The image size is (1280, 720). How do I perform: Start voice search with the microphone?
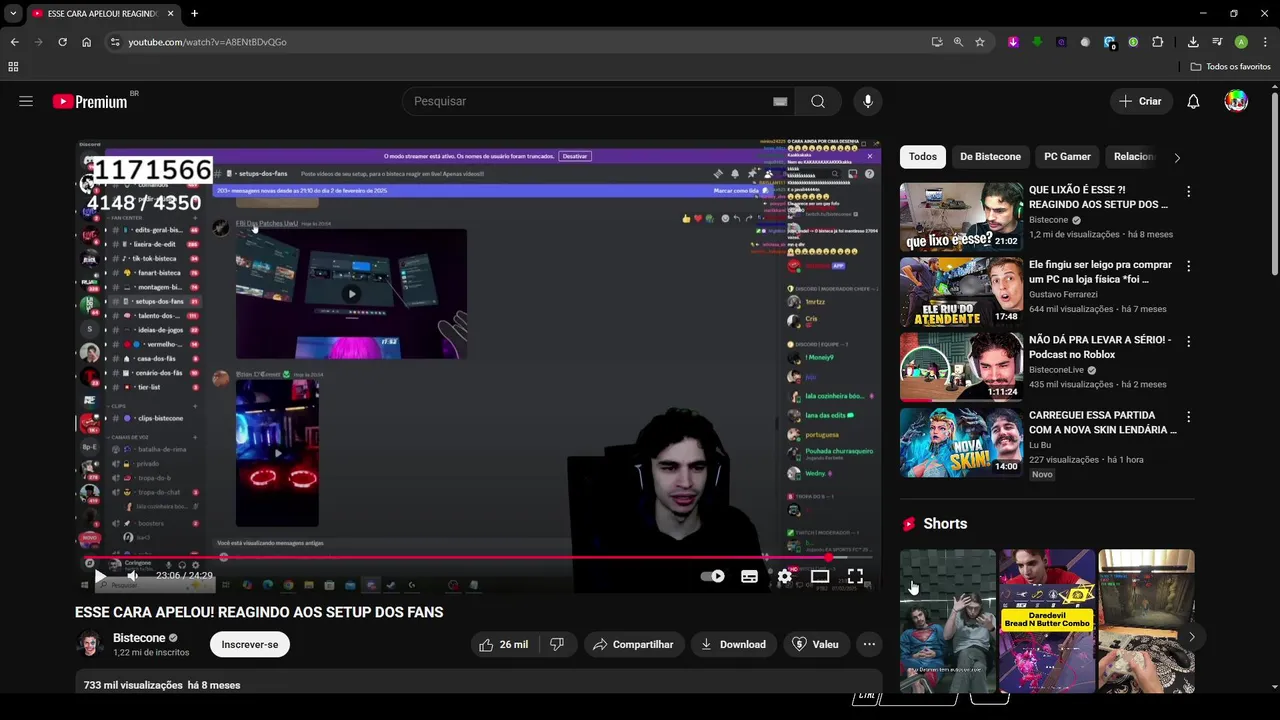point(867,101)
